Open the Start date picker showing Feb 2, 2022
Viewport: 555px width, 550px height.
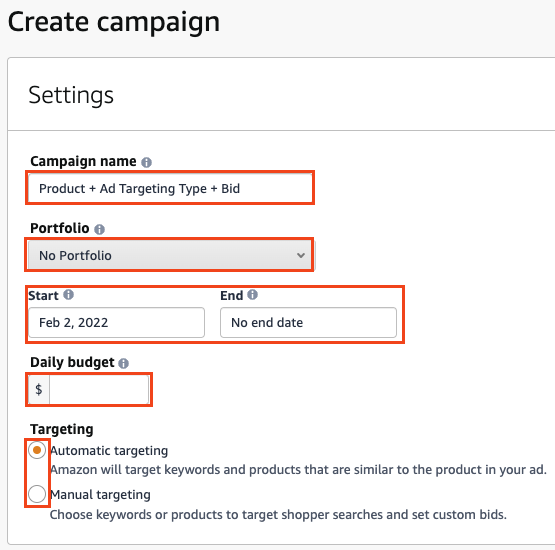[x=116, y=322]
